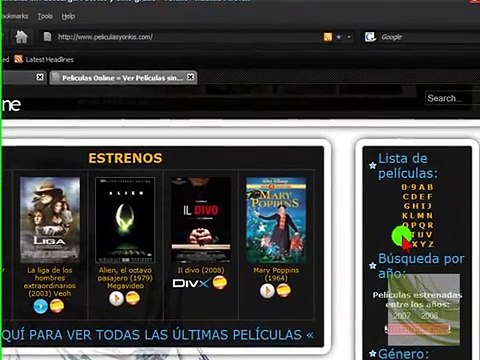The height and width of the screenshot is (360, 480).
Task: Click the Latest Headlines RSS icon
Action: (19, 59)
